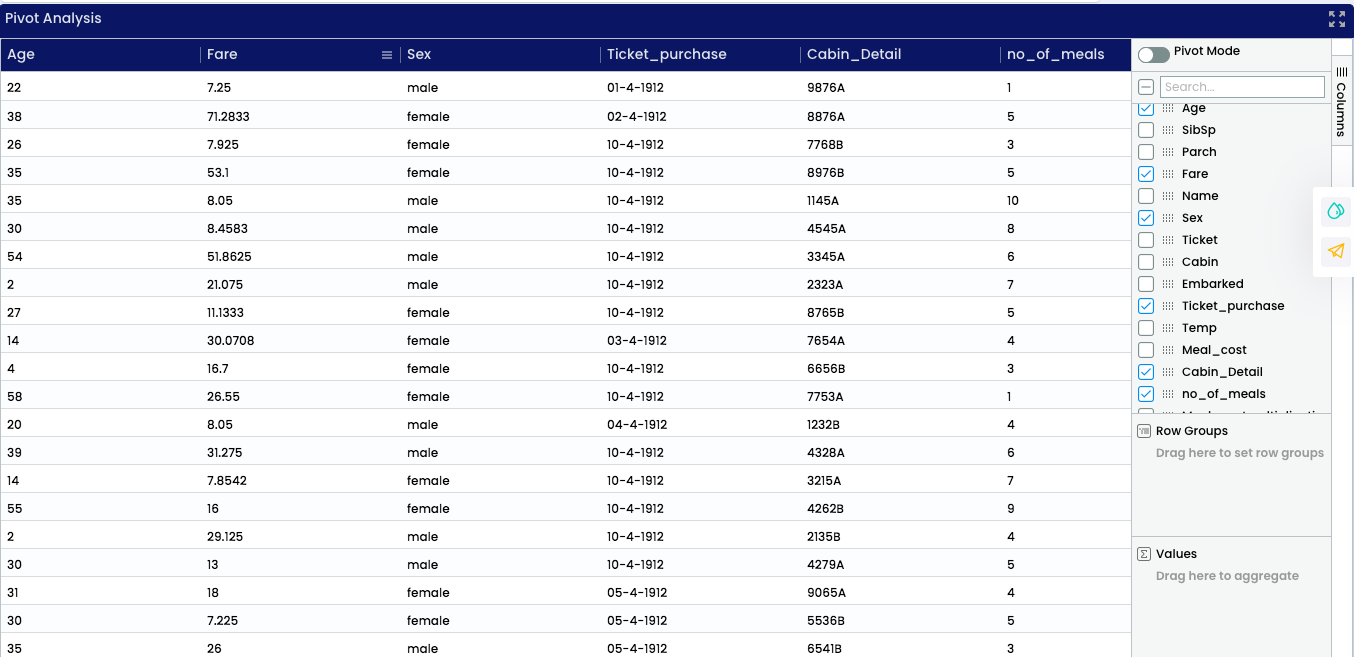This screenshot has height=657, width=1354.
Task: Check the Embarked column checkbox
Action: (1146, 284)
